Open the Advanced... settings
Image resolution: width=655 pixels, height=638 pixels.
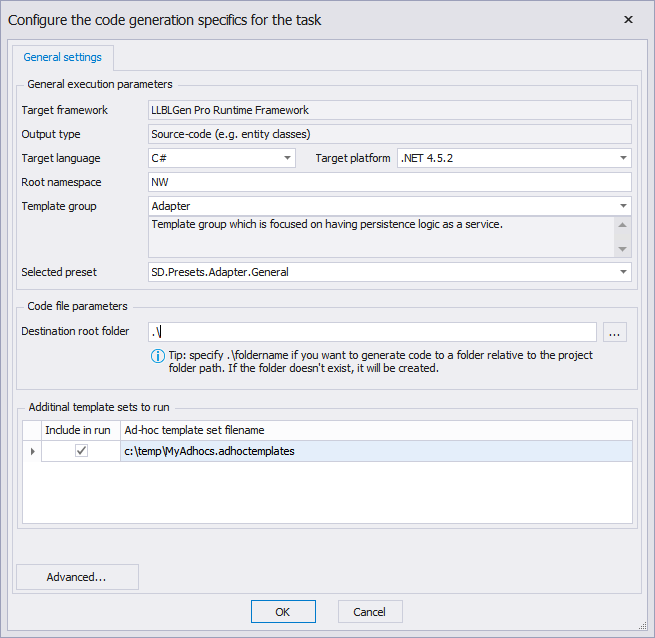coord(77,577)
